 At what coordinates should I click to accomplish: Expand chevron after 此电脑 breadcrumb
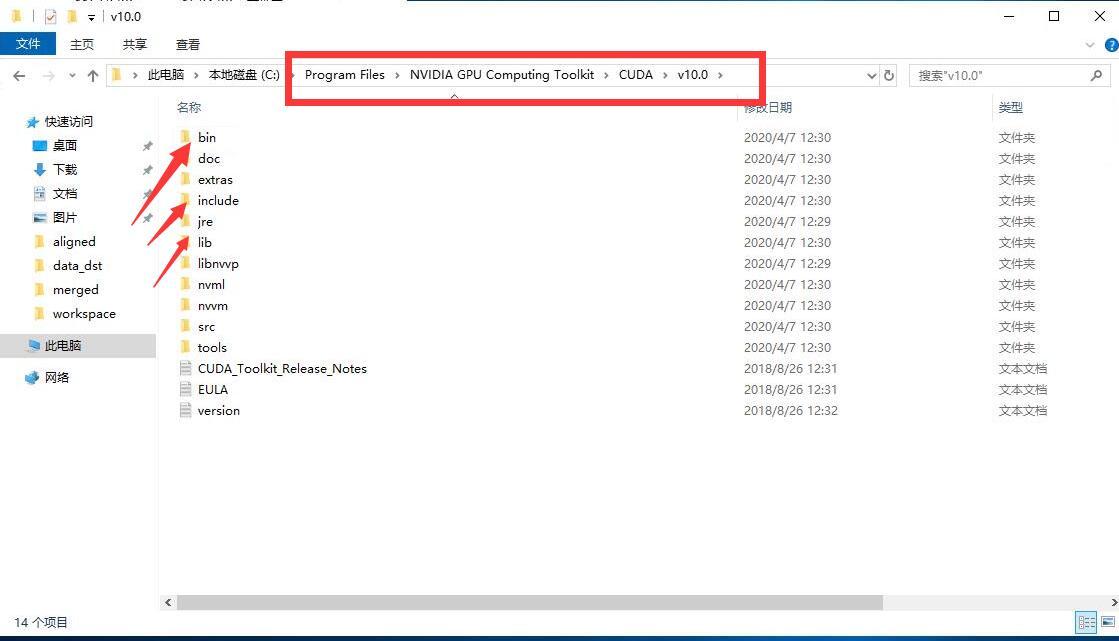[196, 75]
